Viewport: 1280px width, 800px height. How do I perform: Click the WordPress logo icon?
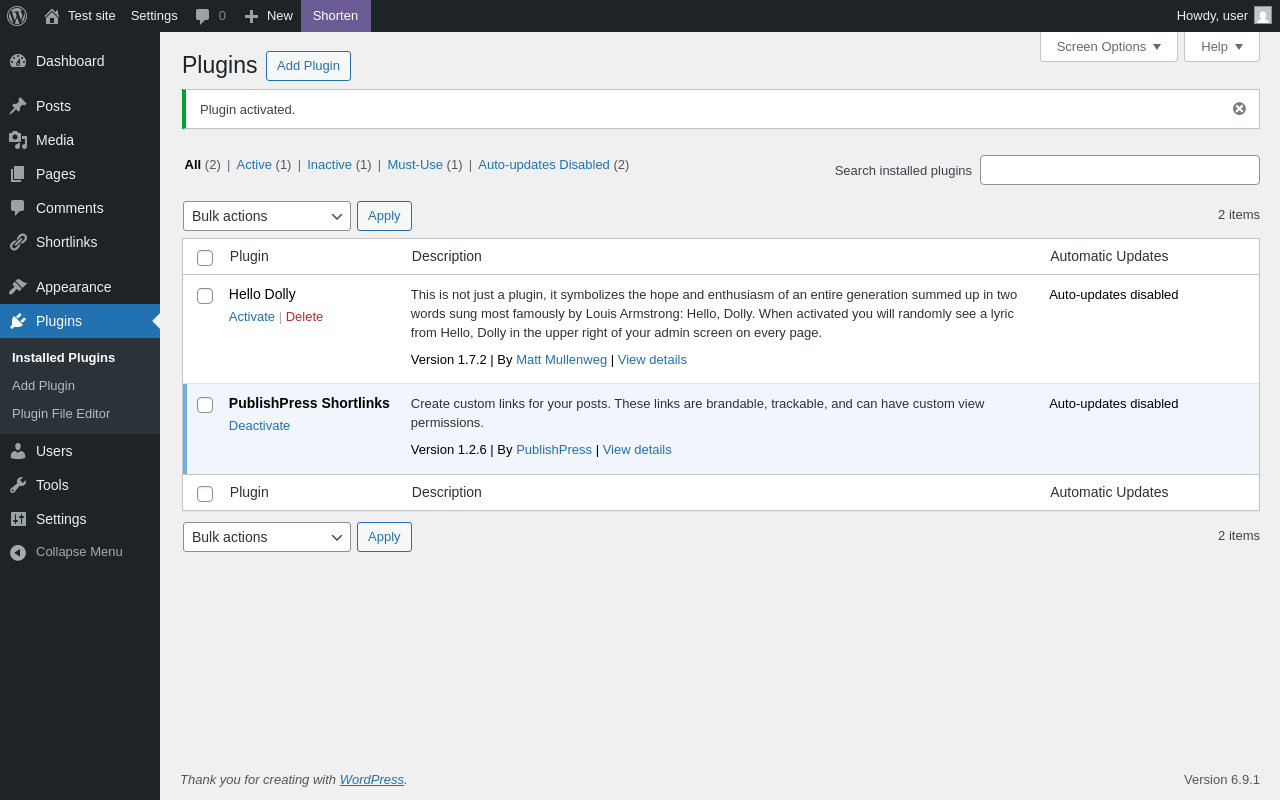[x=17, y=16]
